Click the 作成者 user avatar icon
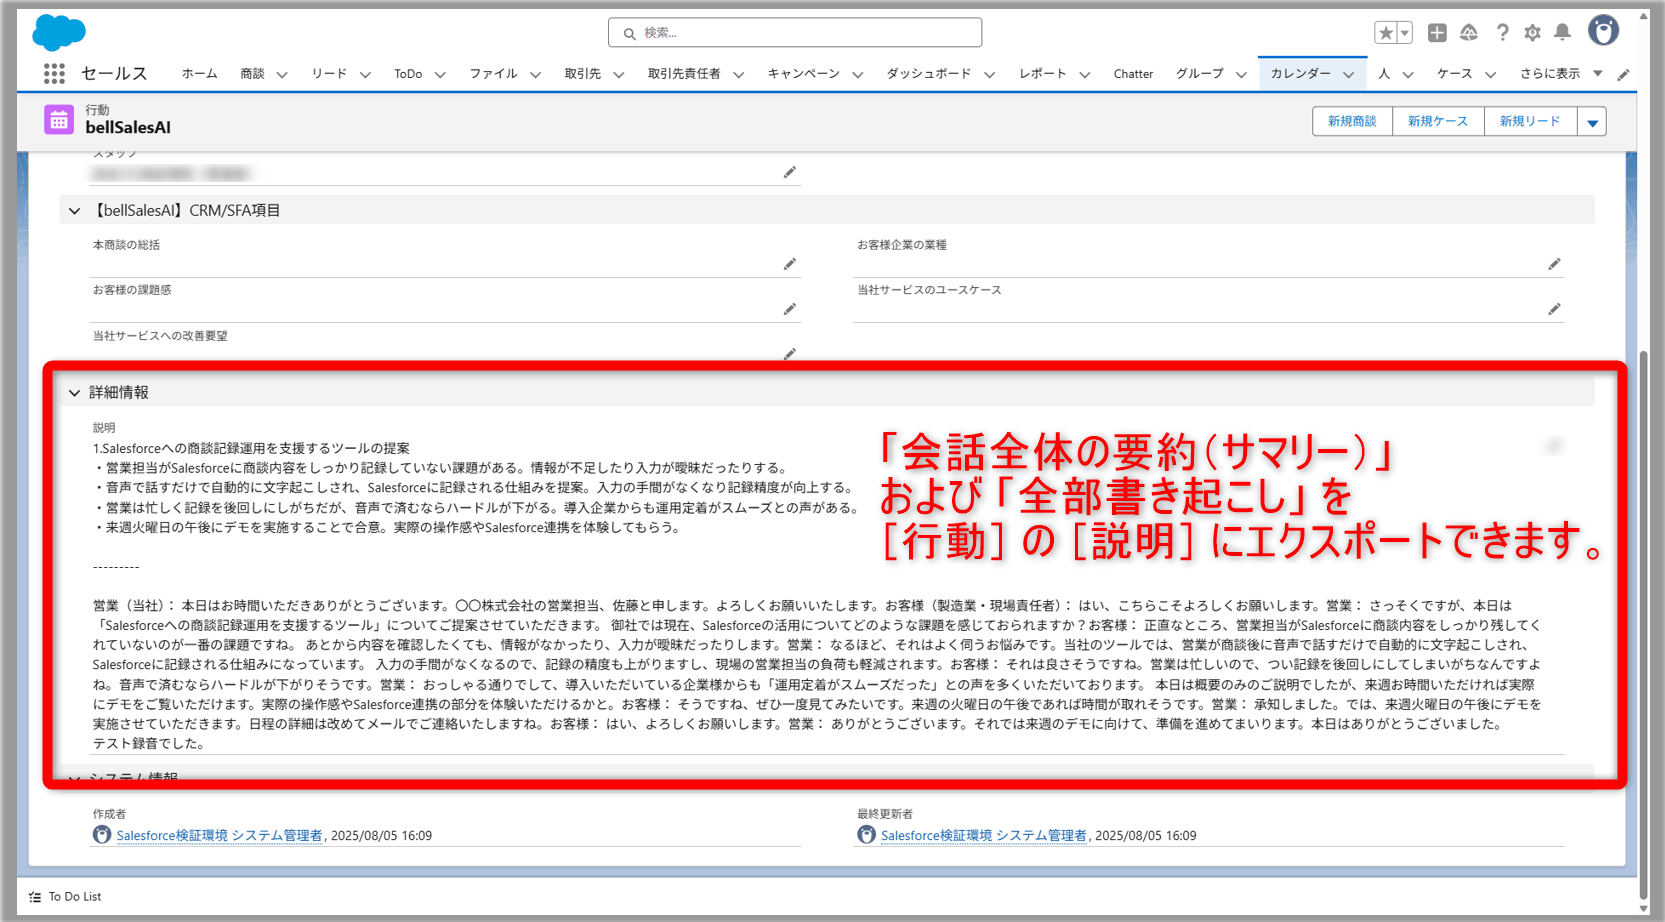Screen dimensions: 1665x922 click(102, 835)
